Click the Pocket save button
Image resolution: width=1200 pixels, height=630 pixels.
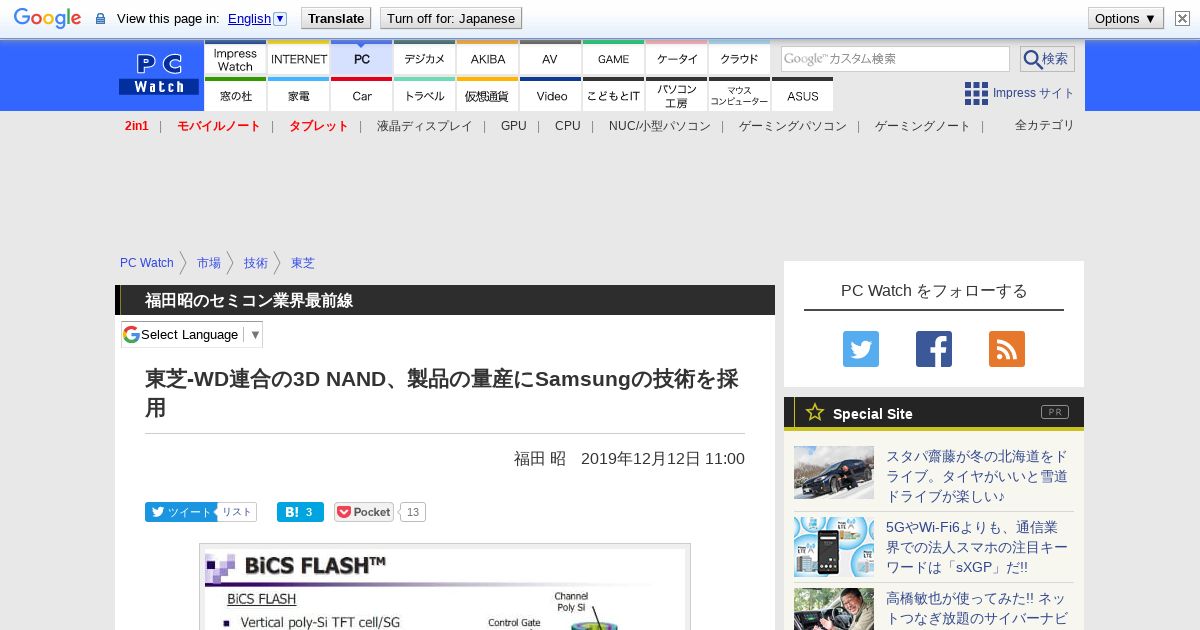point(364,512)
